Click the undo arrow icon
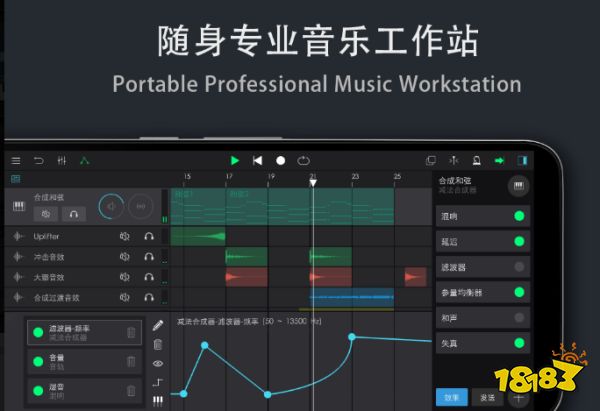Viewport: 600px width, 411px height. (x=39, y=160)
